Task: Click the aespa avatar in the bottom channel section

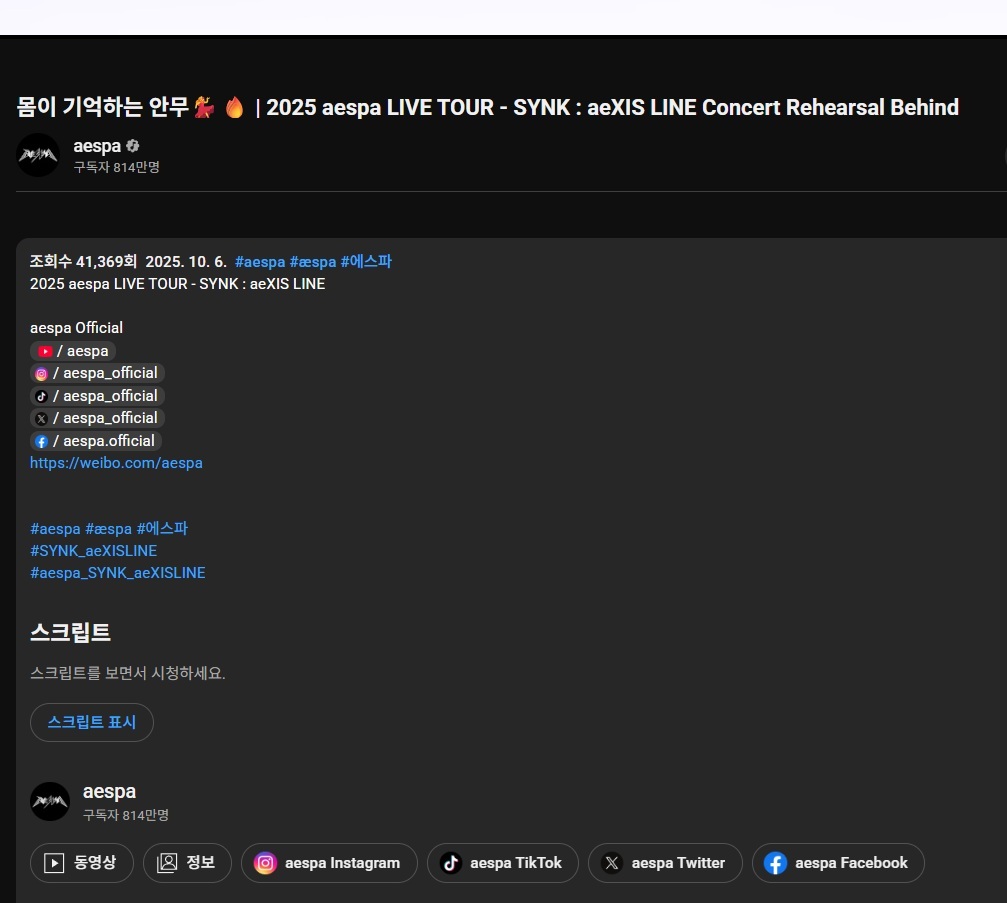Action: tap(50, 801)
